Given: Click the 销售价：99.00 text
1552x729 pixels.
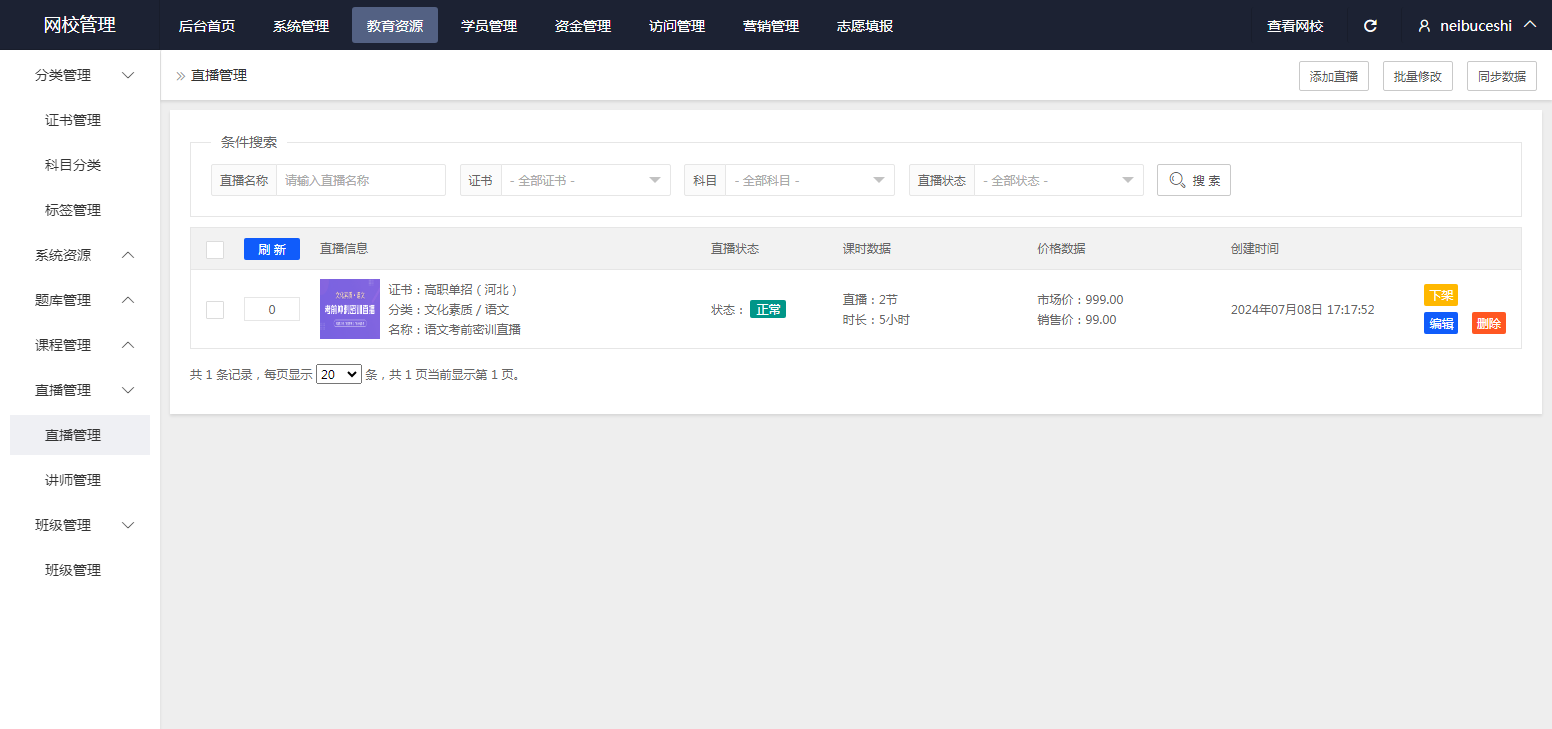Looking at the screenshot, I should (1077, 319).
